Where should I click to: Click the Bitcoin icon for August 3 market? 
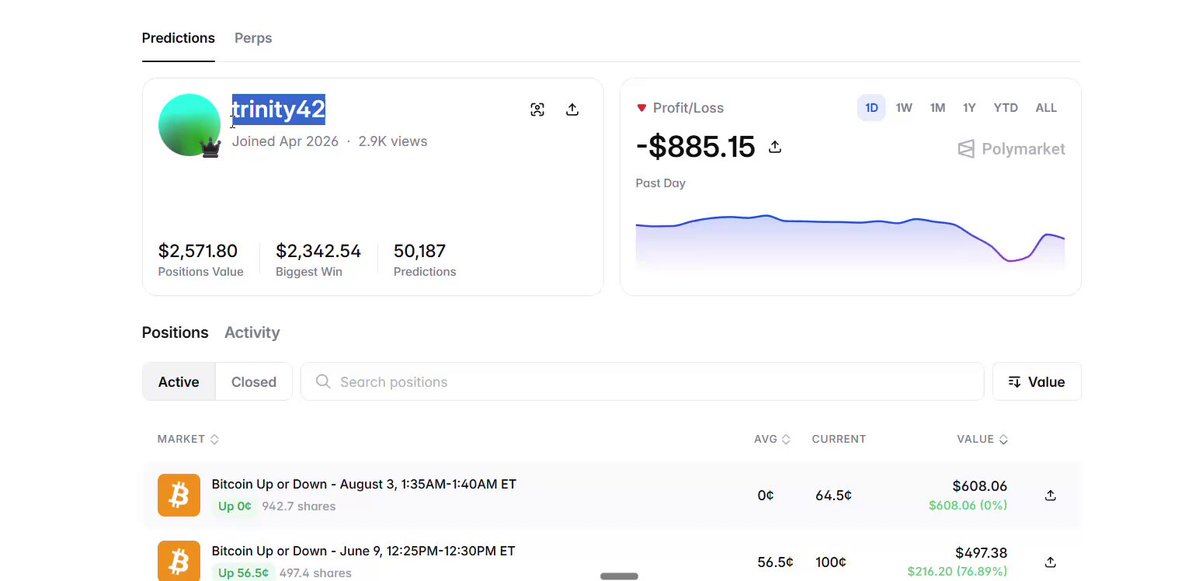click(179, 495)
